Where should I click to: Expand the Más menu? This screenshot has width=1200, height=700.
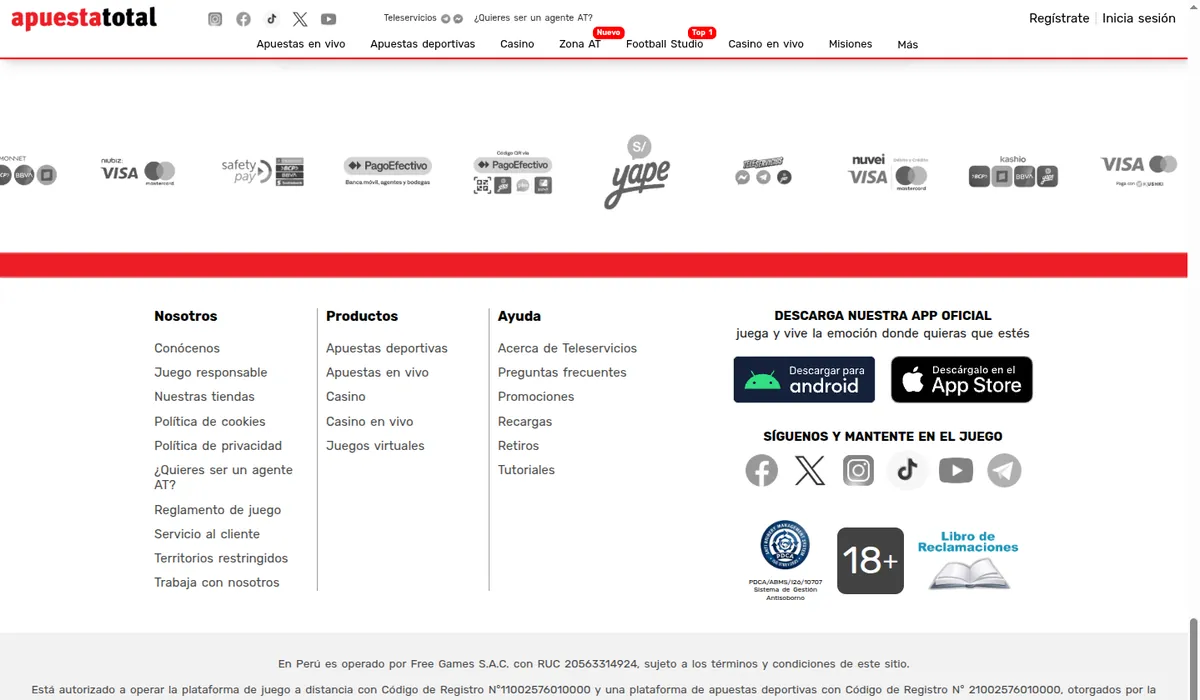click(x=908, y=44)
